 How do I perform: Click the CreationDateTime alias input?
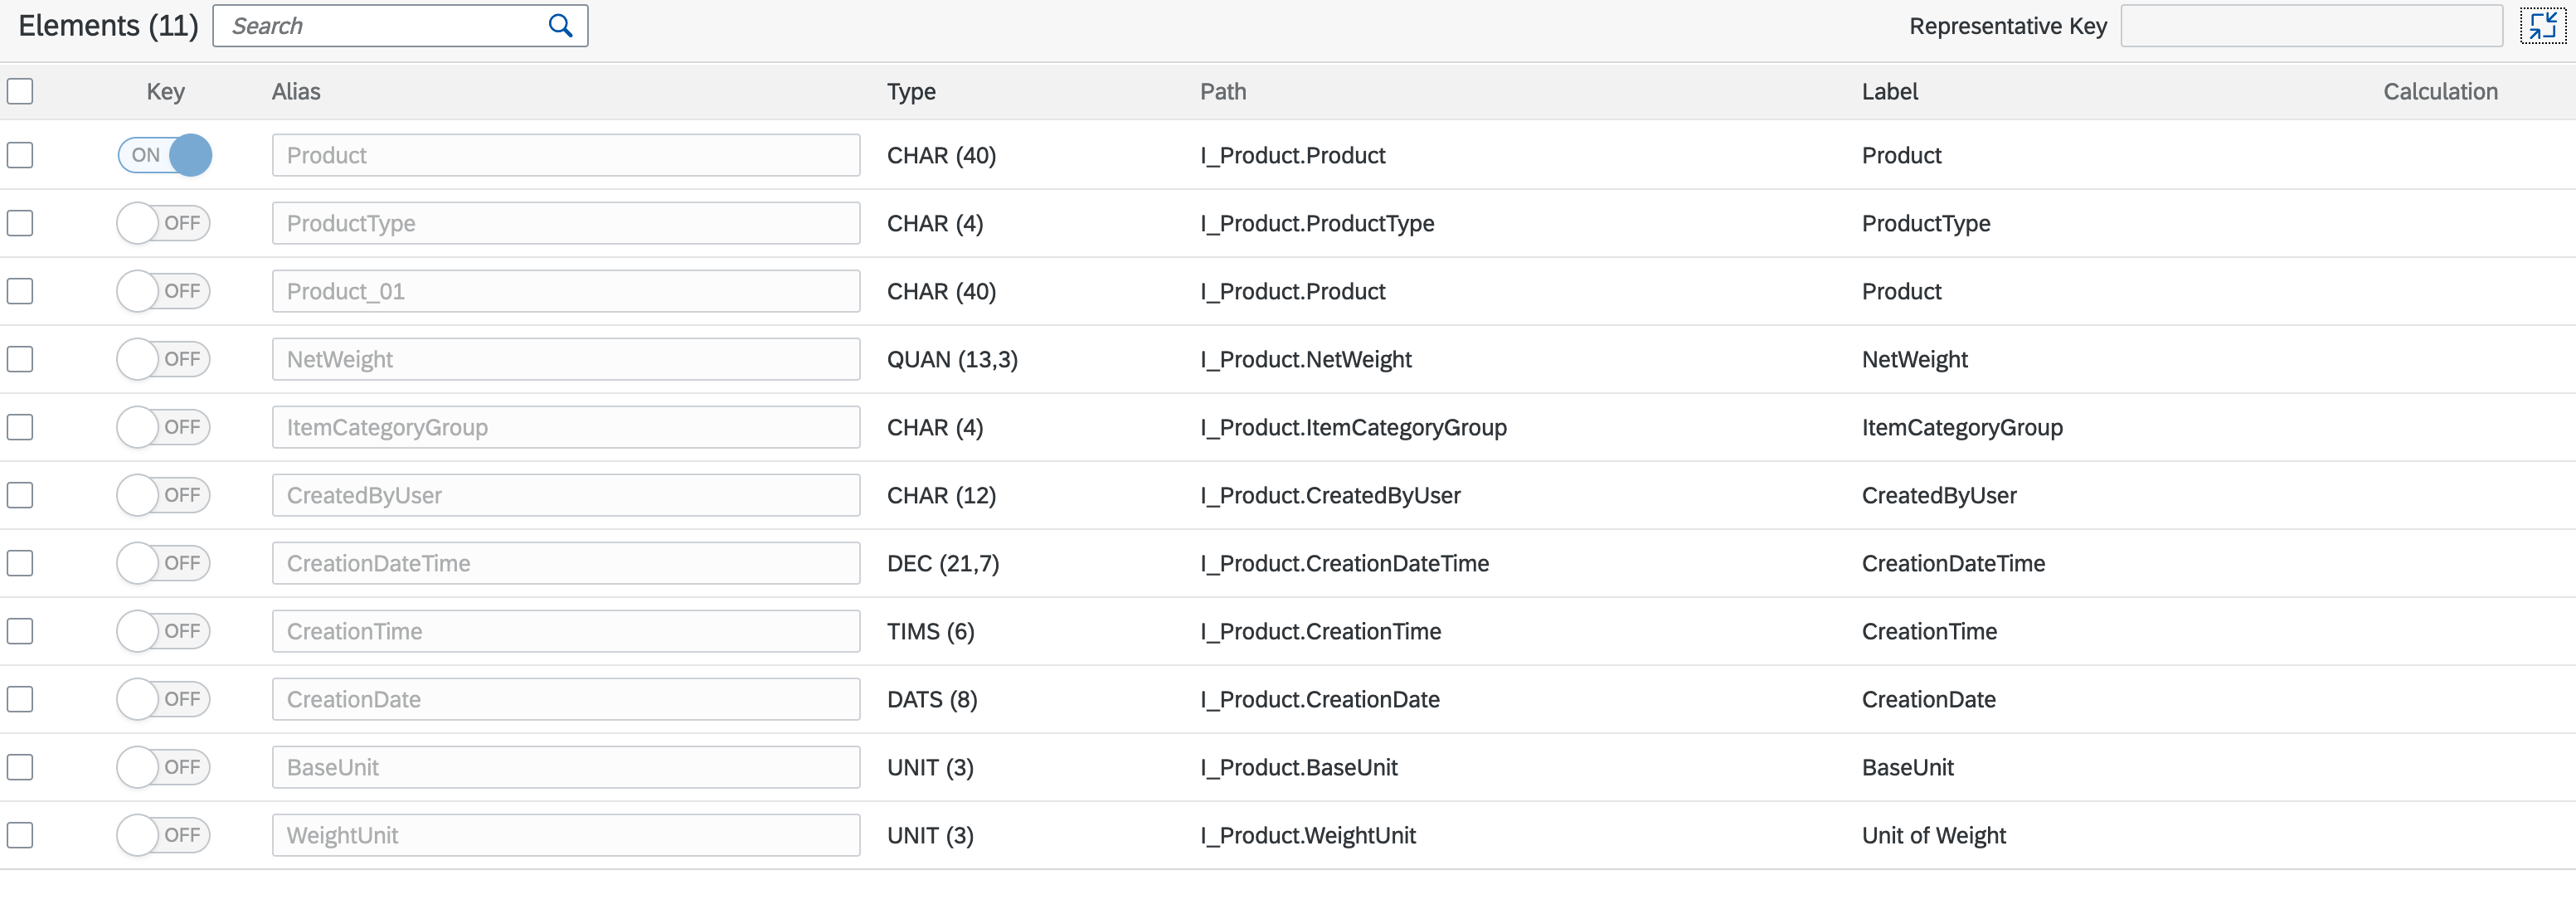coord(565,563)
